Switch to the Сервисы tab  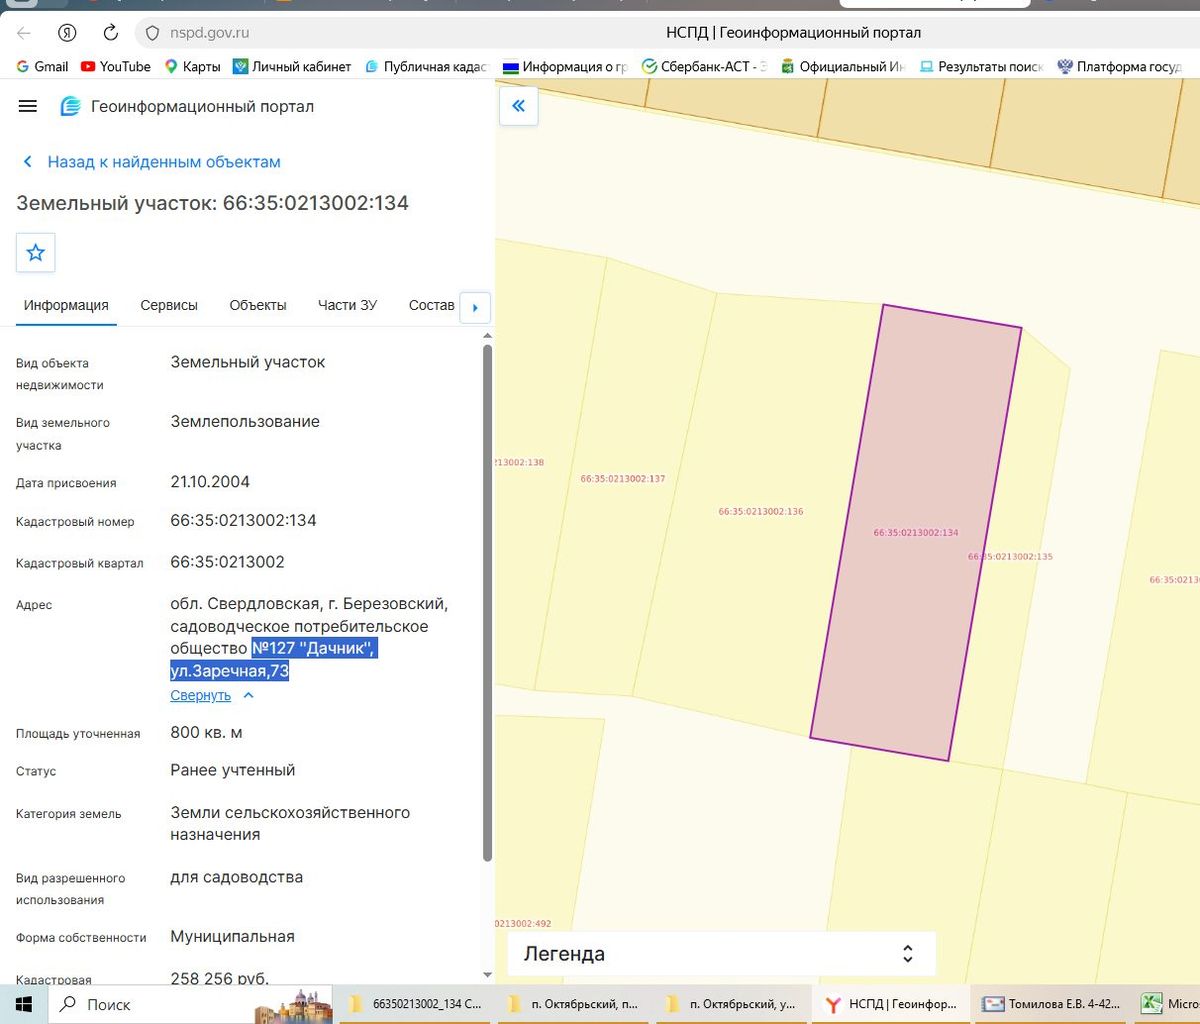[x=169, y=305]
